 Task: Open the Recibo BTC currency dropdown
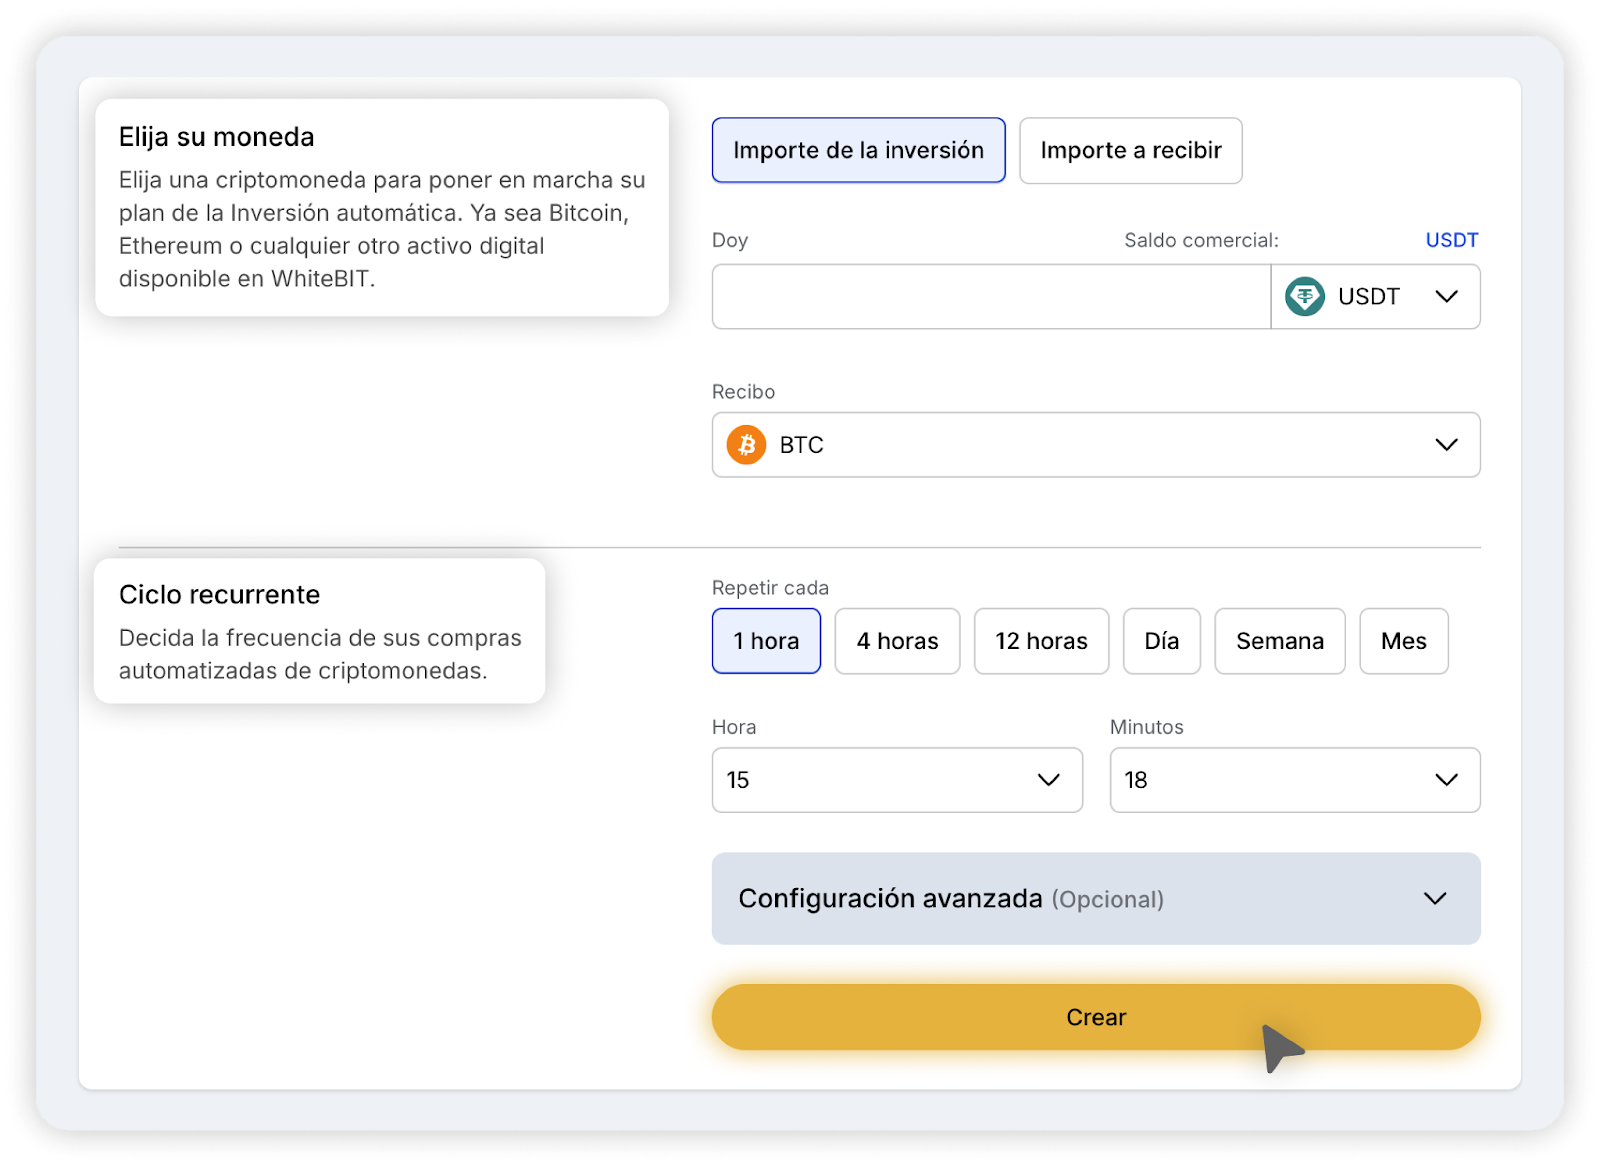[1095, 445]
